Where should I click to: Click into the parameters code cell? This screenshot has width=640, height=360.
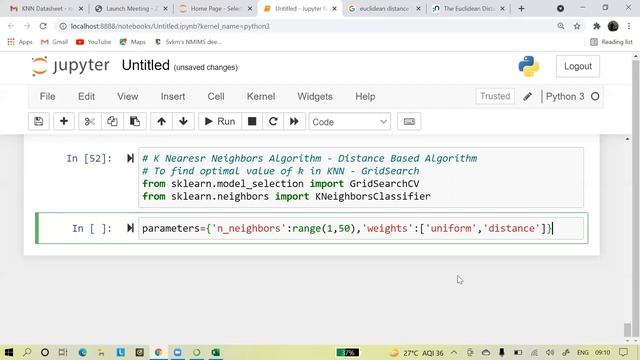361,229
